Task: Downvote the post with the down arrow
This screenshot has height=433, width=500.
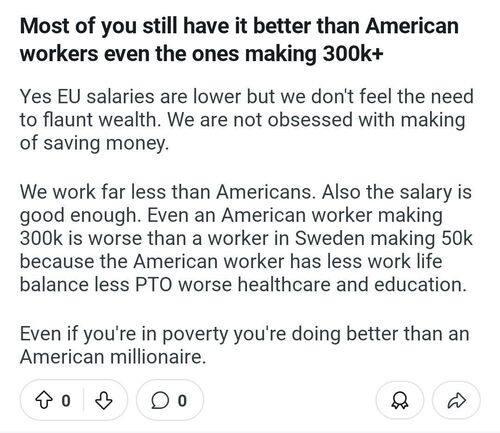Action: [104, 400]
